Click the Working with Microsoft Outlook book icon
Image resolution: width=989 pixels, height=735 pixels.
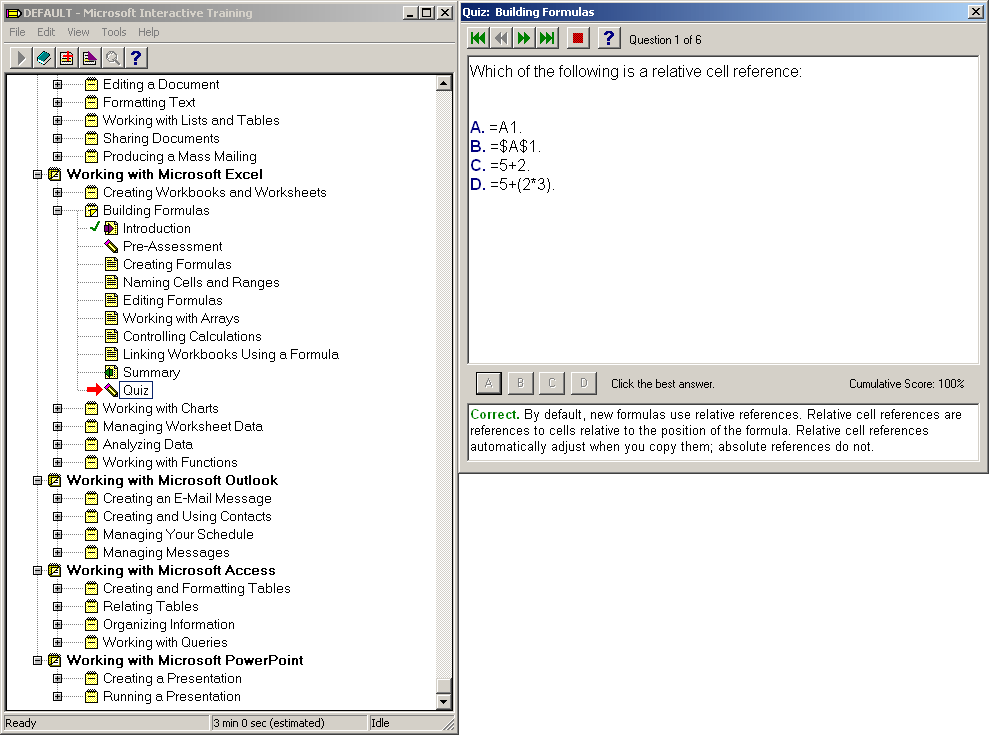pos(55,480)
